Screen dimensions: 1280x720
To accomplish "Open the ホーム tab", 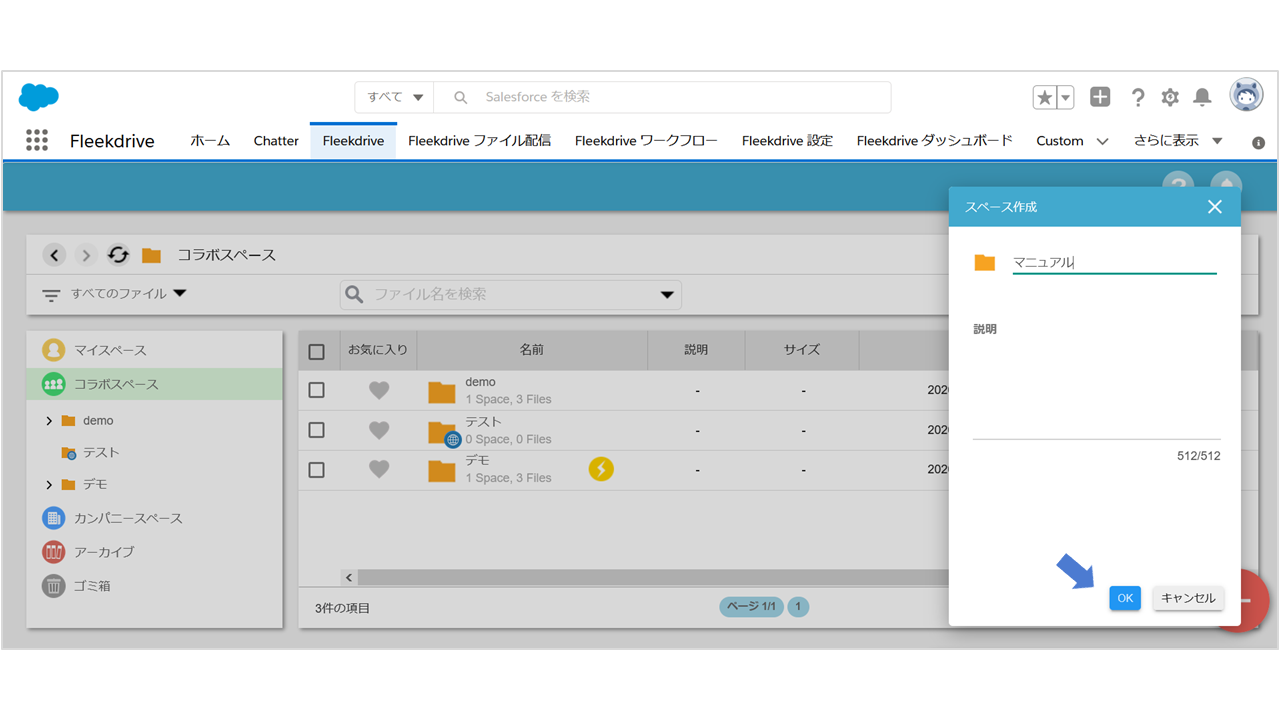I will [x=210, y=141].
